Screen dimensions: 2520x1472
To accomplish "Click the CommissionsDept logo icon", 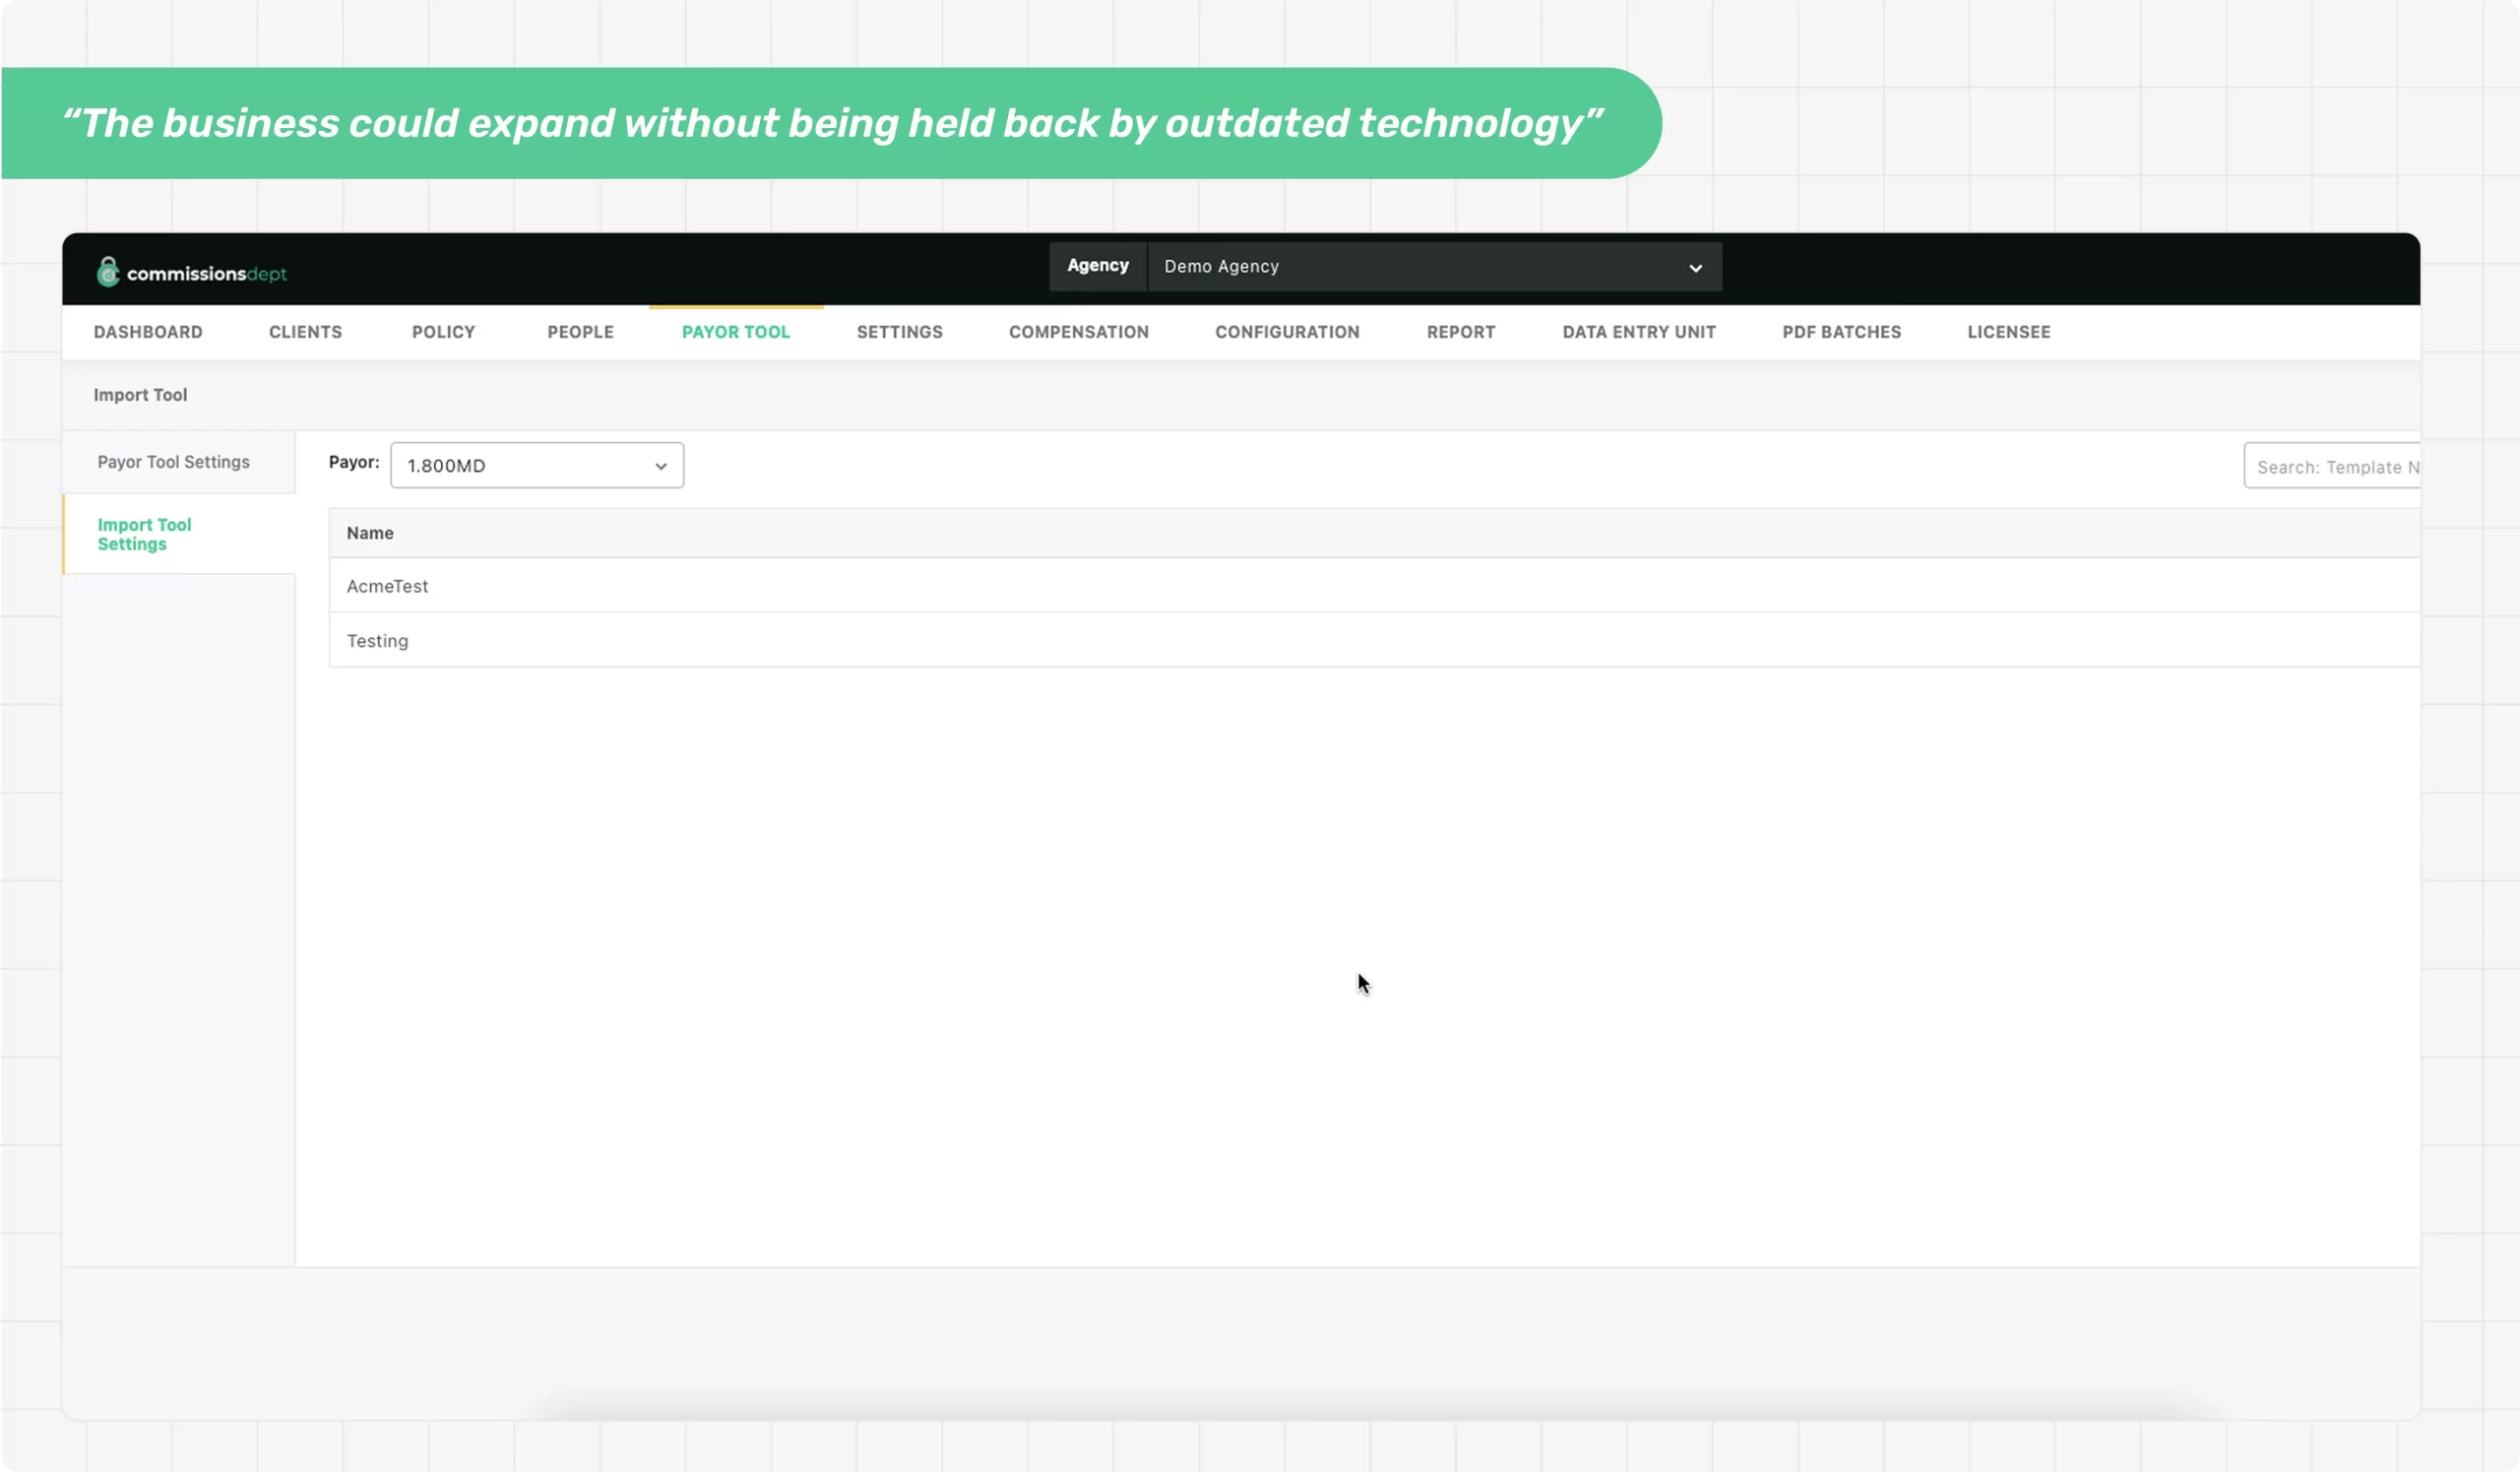I will pos(108,272).
